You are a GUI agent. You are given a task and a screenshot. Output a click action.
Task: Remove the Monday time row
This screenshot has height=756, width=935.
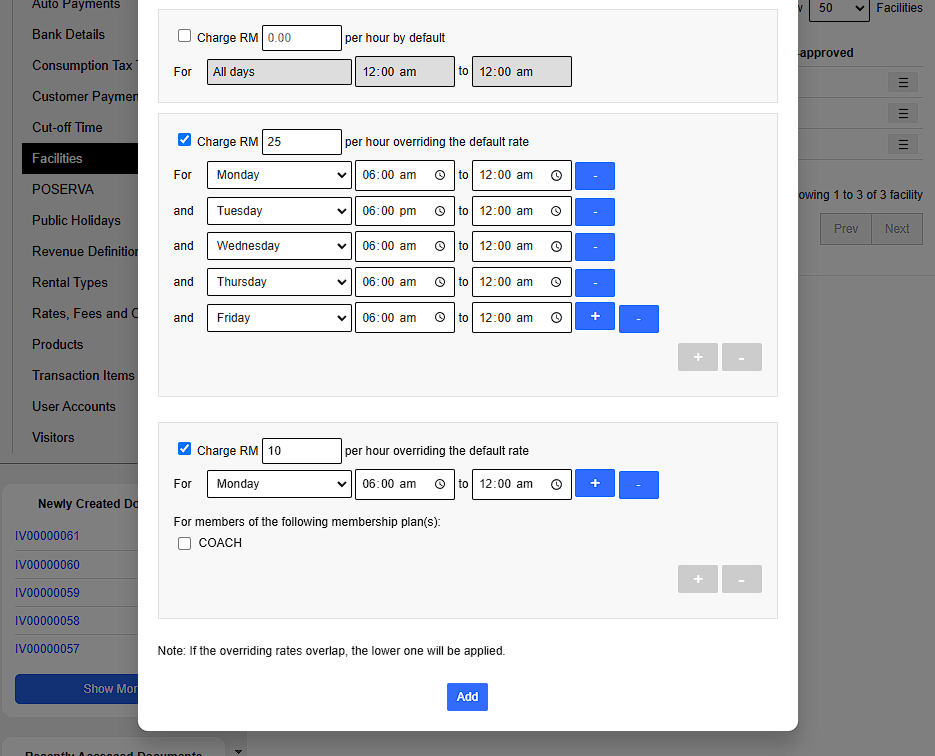click(594, 176)
